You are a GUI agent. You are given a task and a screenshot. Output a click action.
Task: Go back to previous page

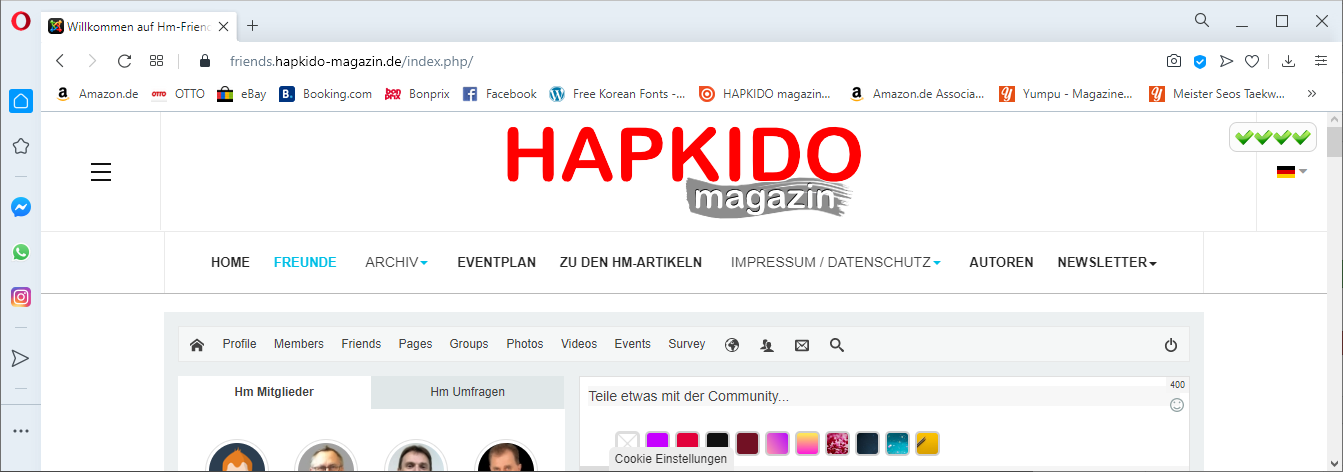(x=60, y=61)
